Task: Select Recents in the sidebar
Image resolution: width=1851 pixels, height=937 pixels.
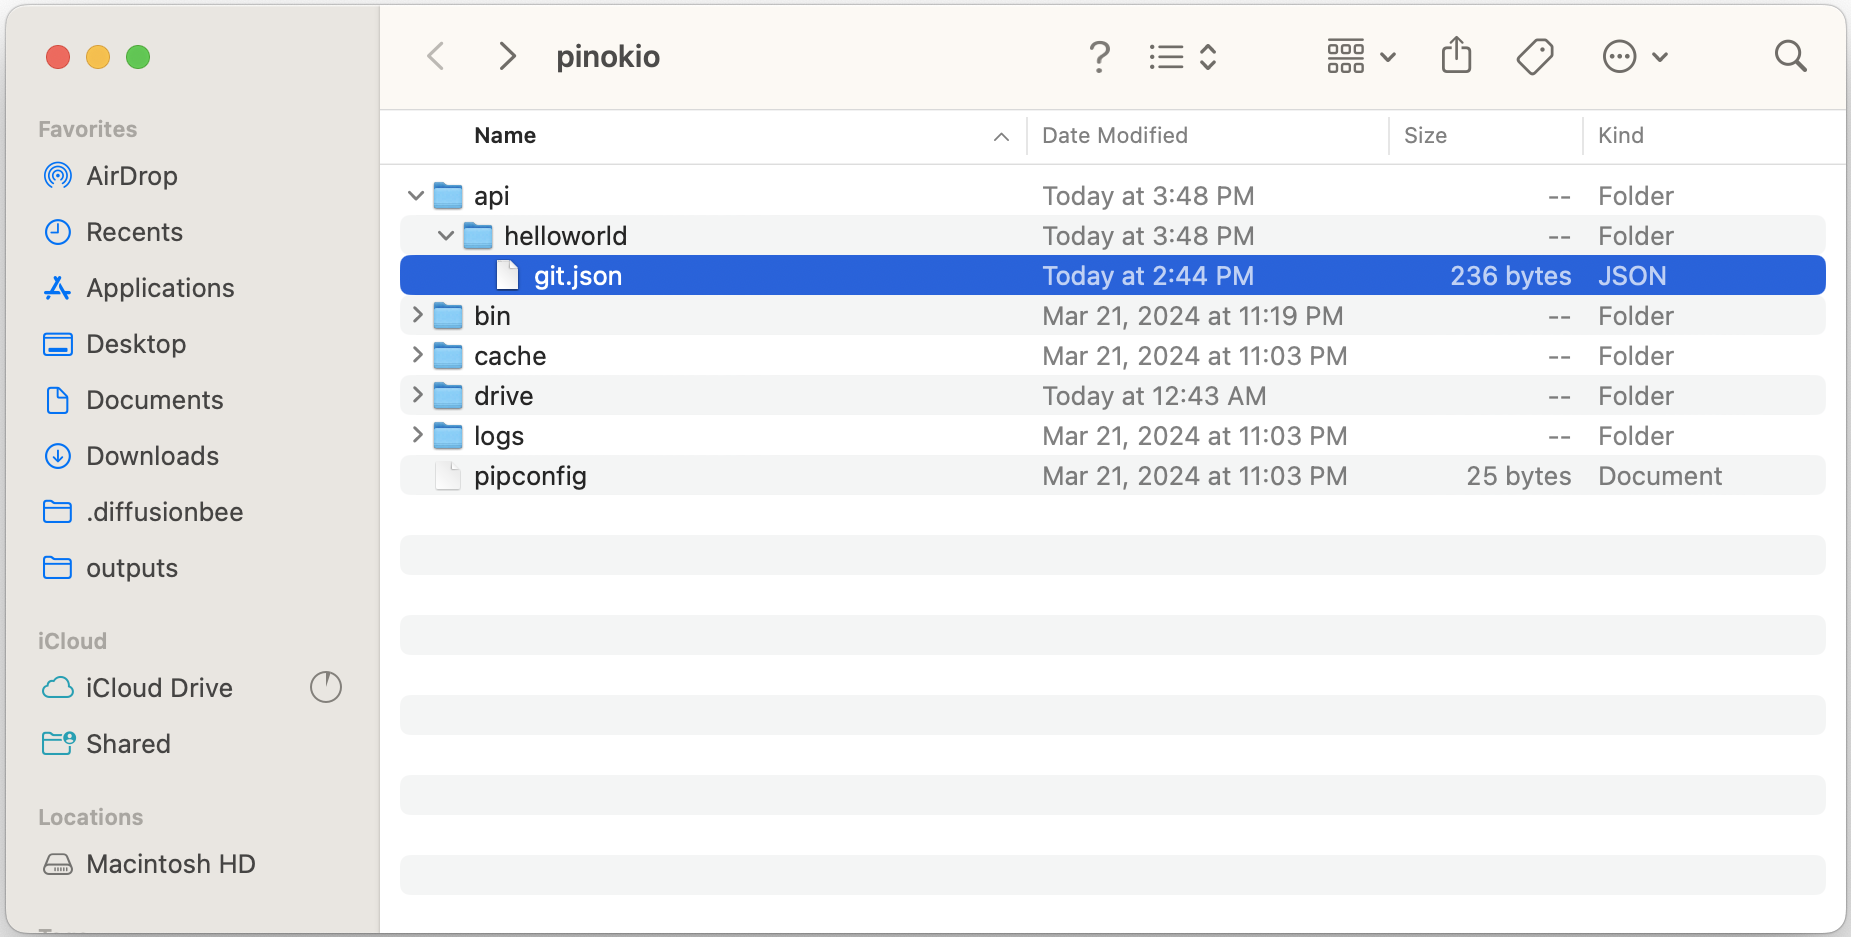Action: [133, 232]
